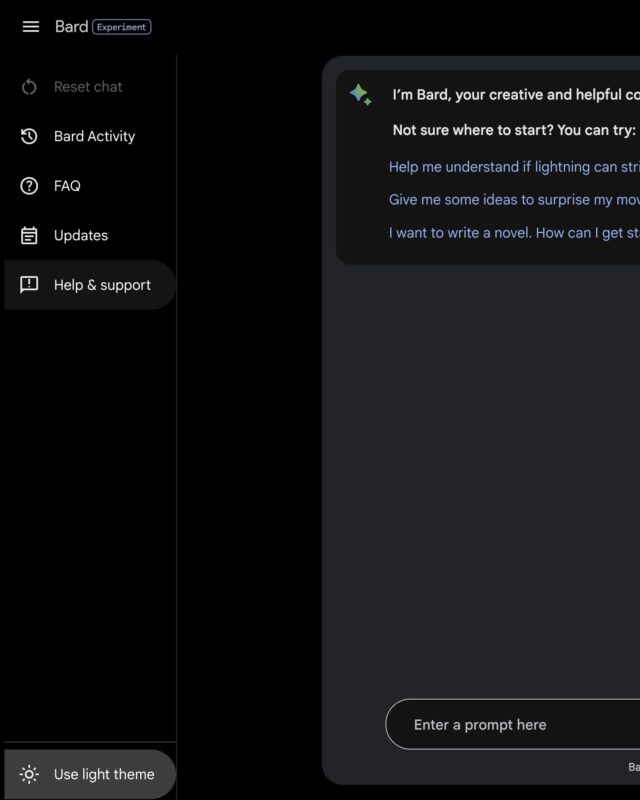Click the sun icon for light theme

pyautogui.click(x=29, y=774)
